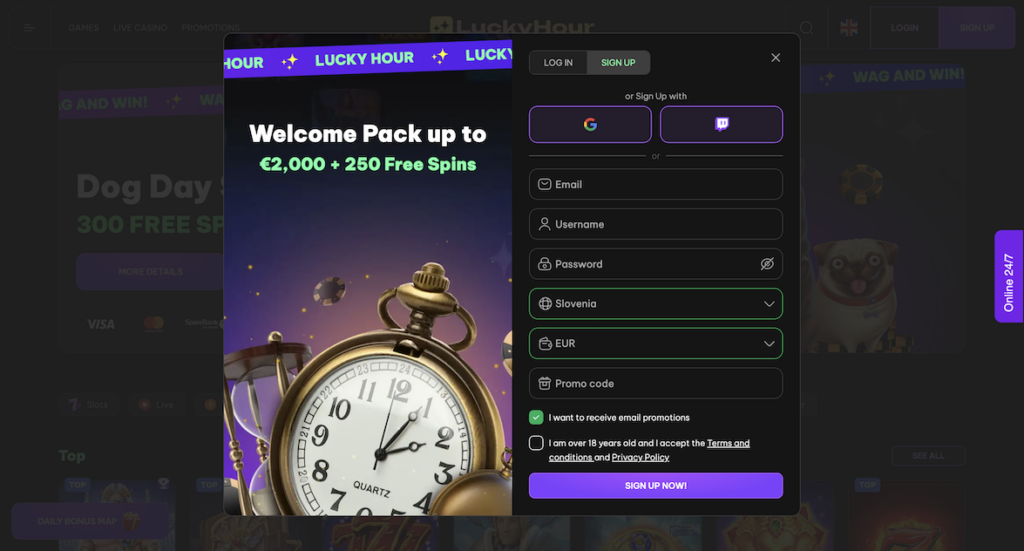Tick the over 18 years old checkbox
1024x551 pixels.
pos(536,443)
